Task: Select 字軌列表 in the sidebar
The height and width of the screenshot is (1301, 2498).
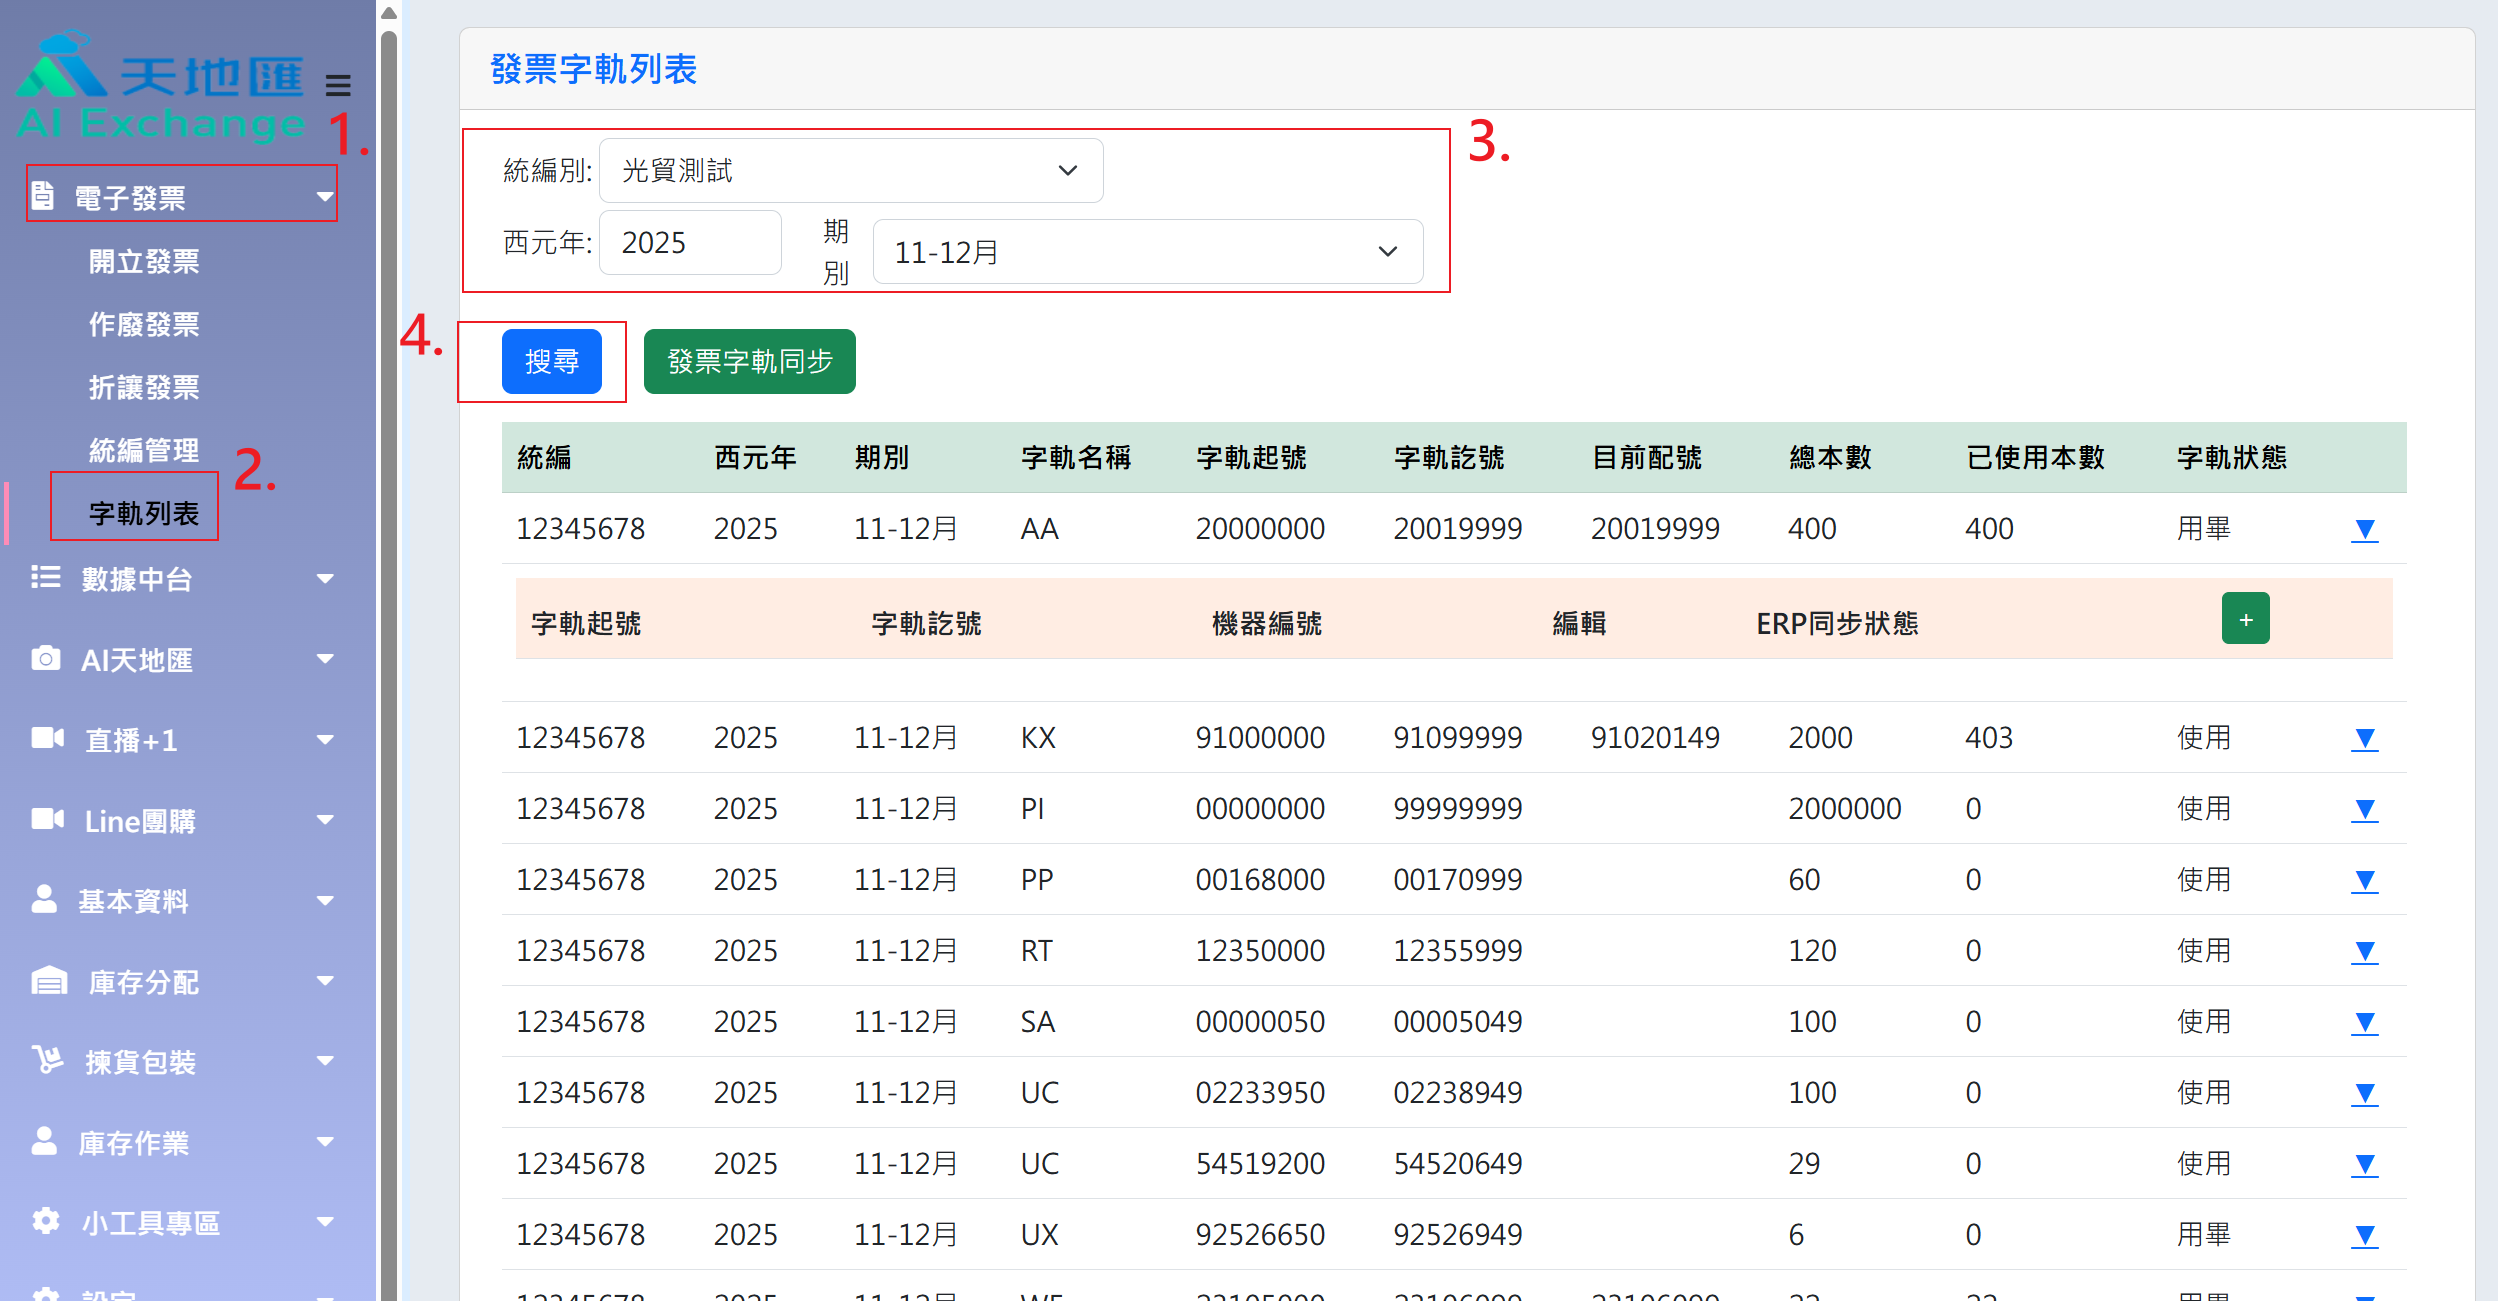Action: tap(144, 513)
